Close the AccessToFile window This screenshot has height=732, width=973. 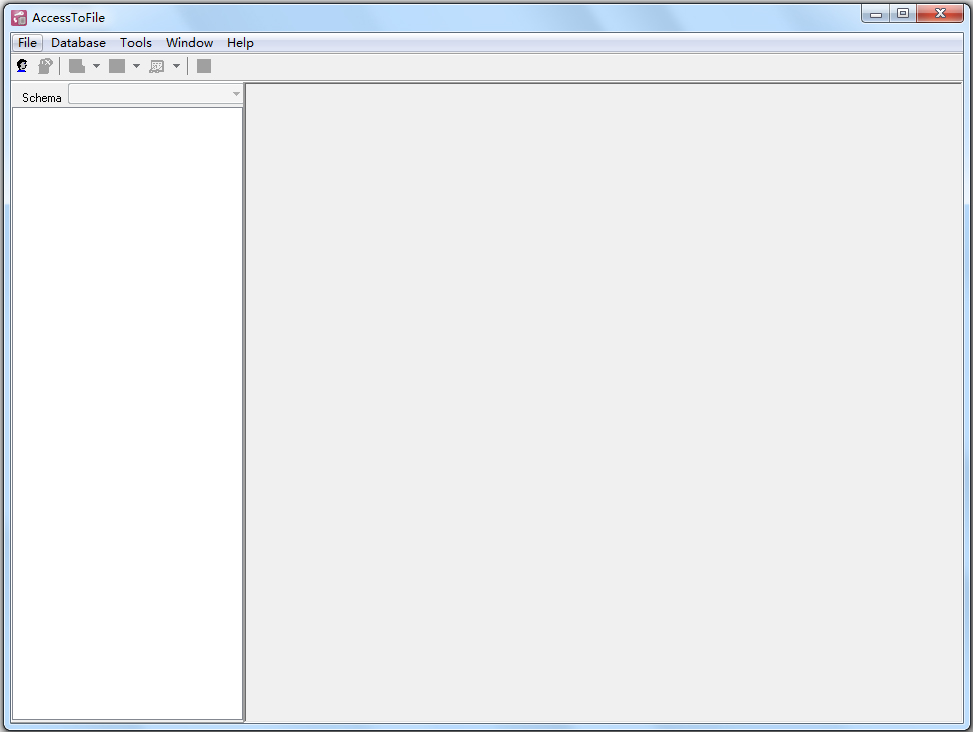[940, 14]
